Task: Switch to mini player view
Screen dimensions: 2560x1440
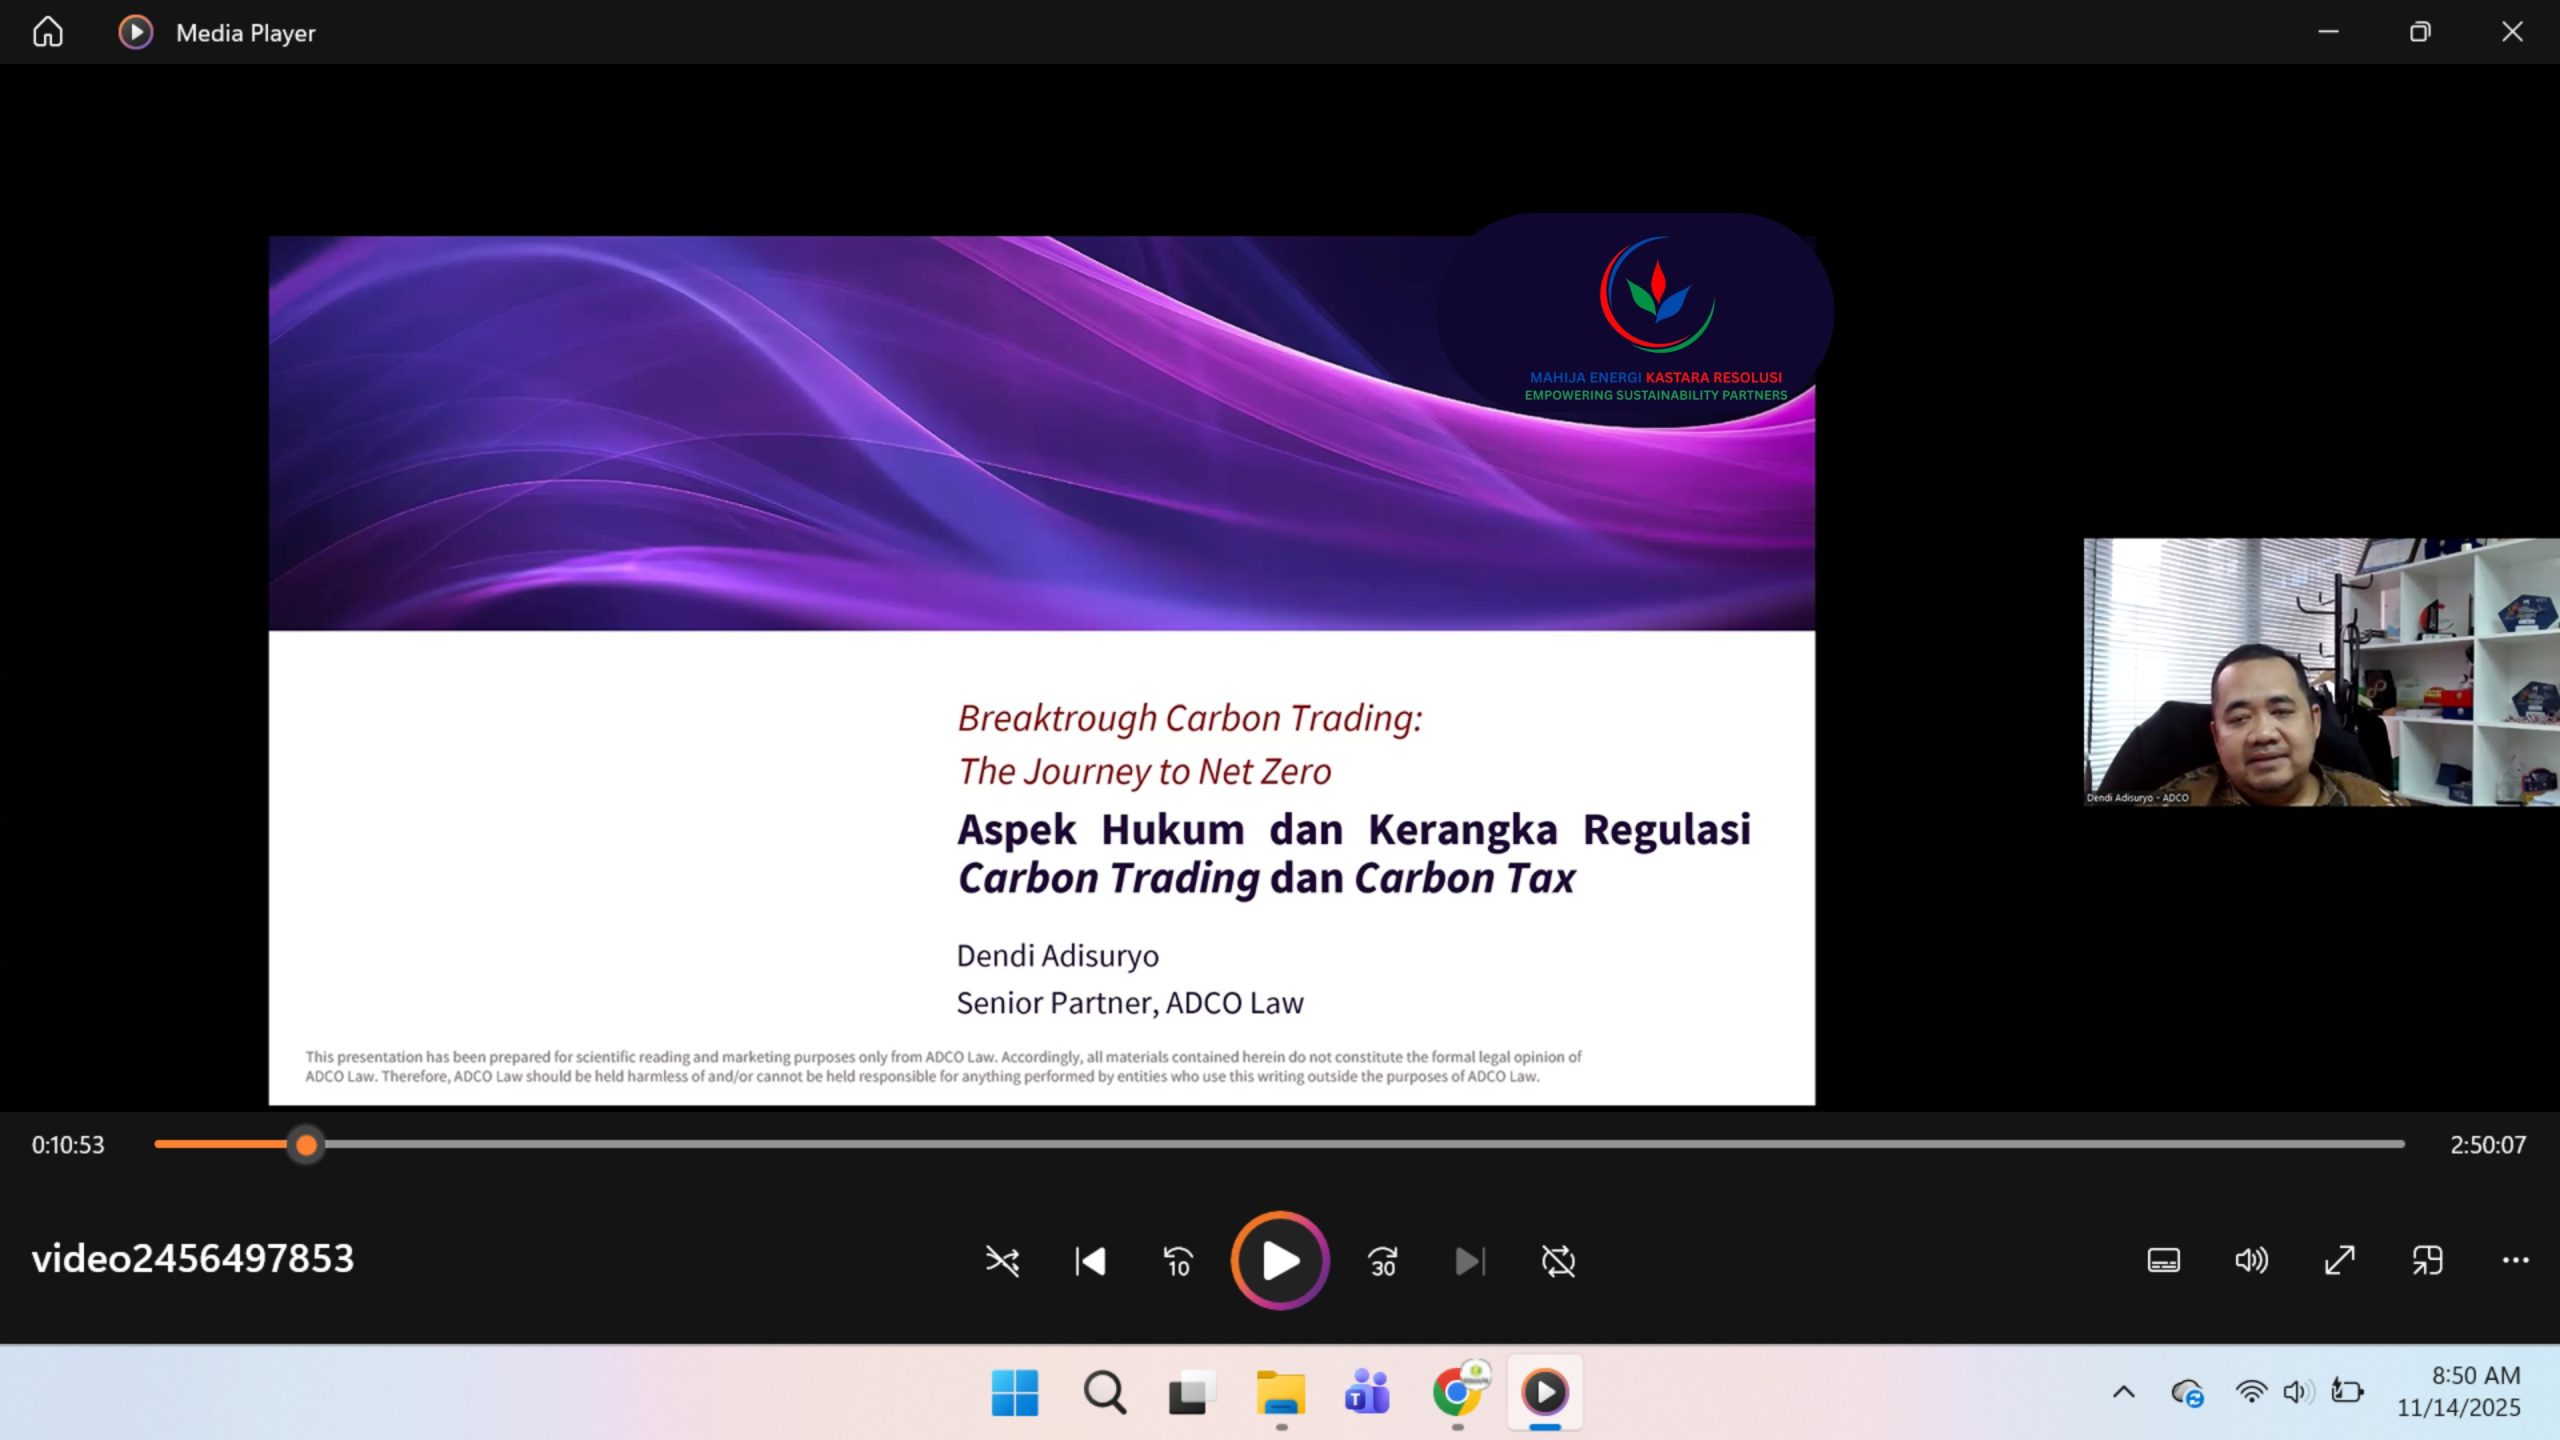Action: (x=2427, y=1260)
